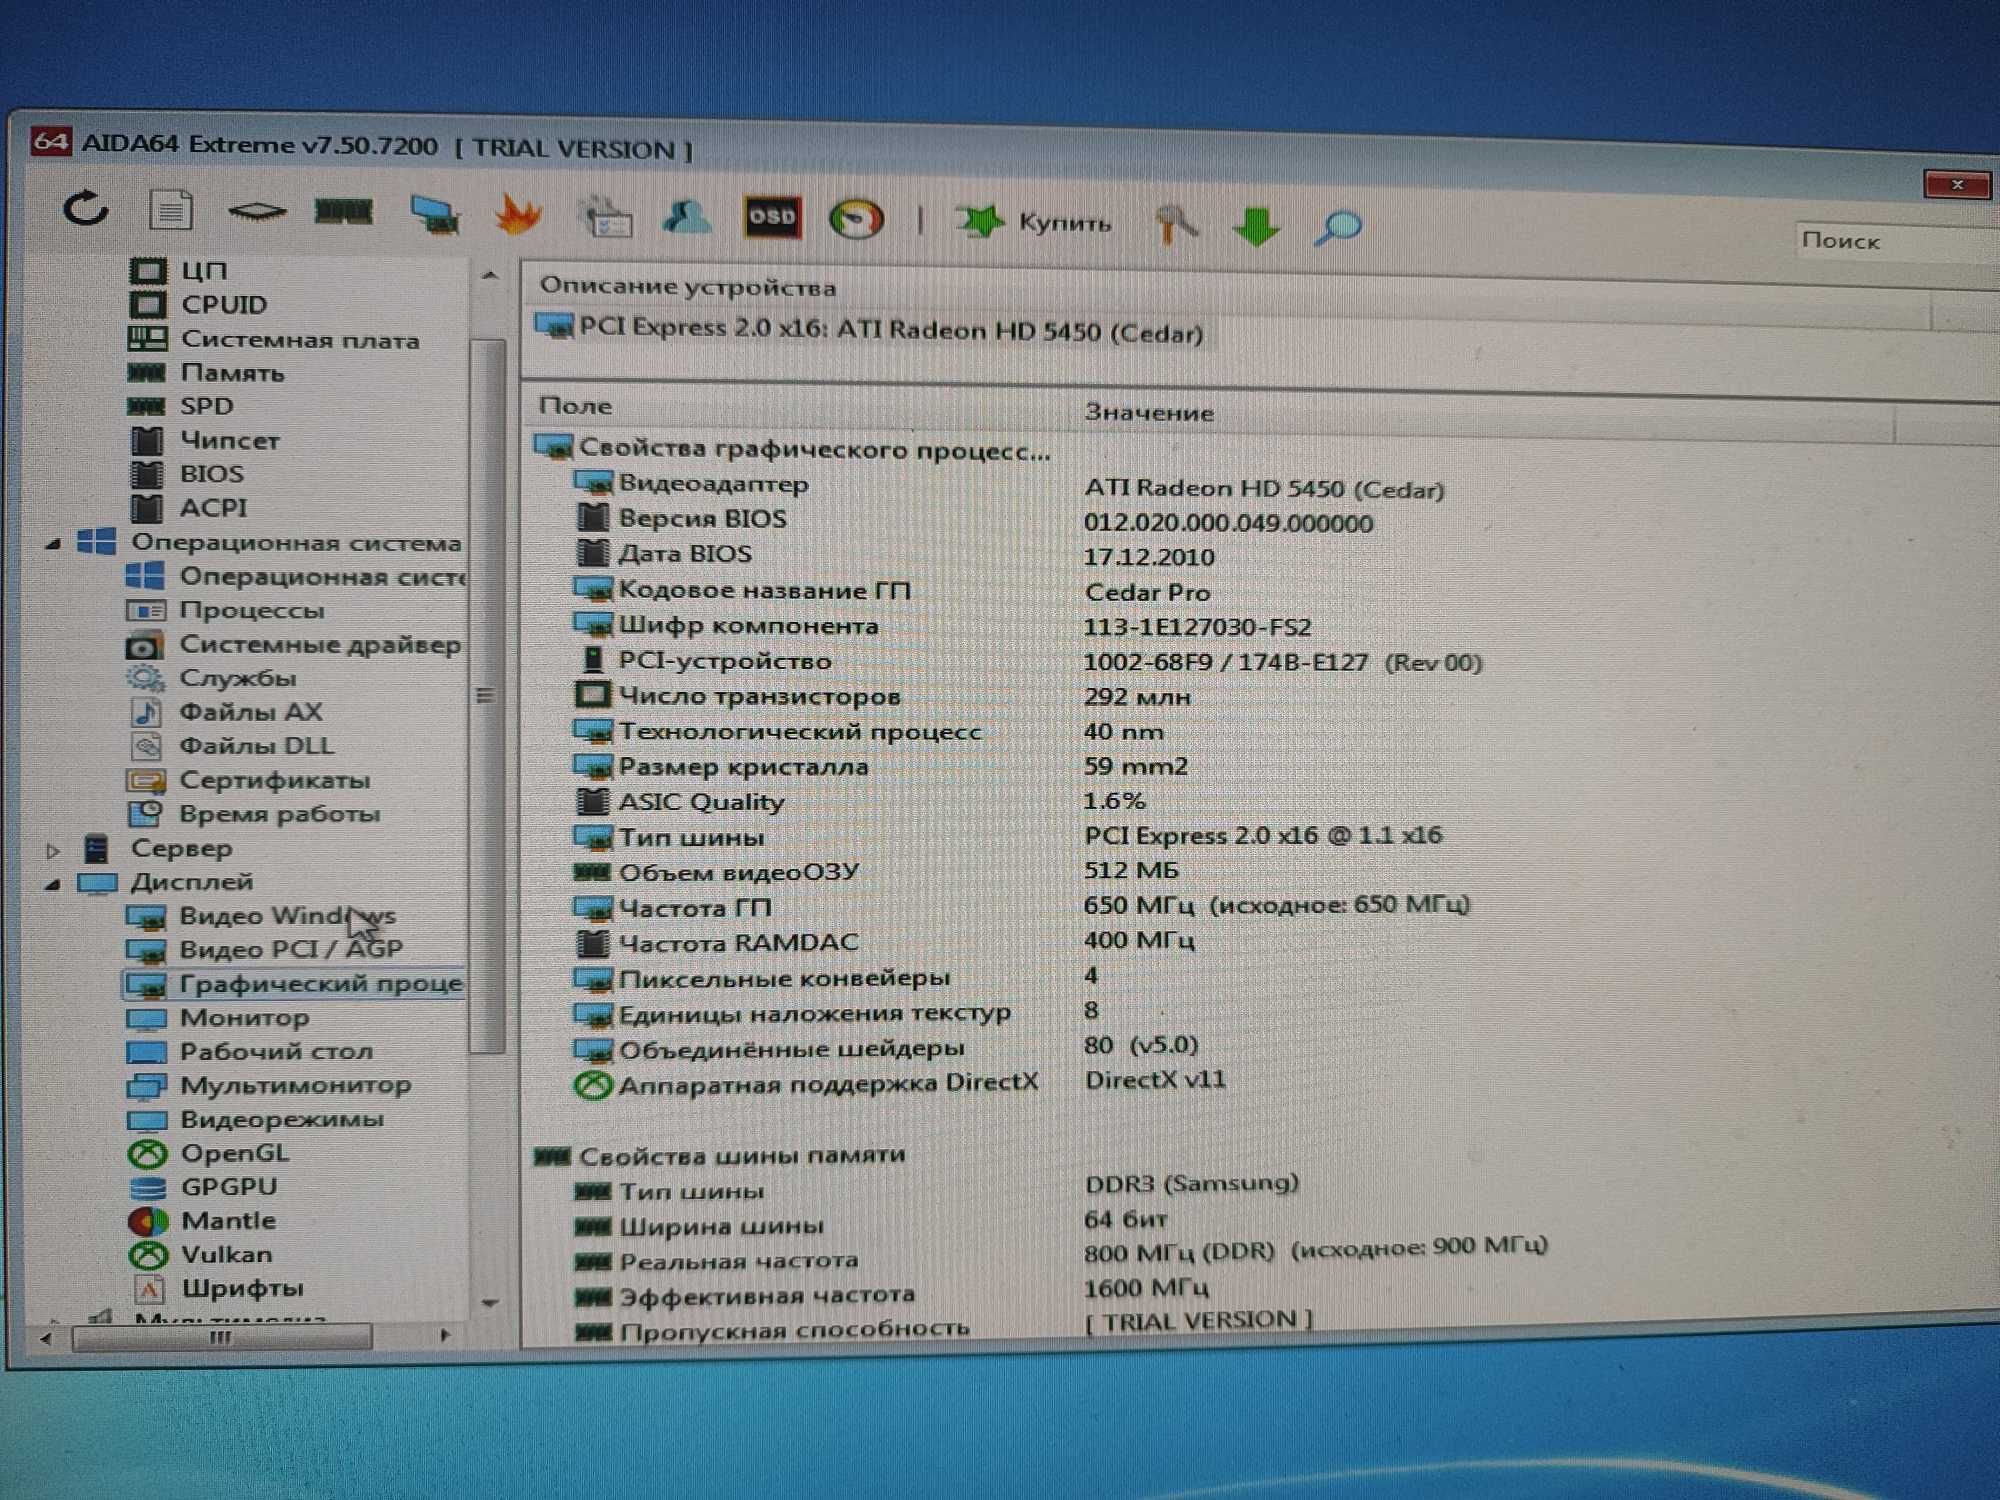Open the SensorPanel gauge icon
2000x1500 pixels.
pos(857,219)
